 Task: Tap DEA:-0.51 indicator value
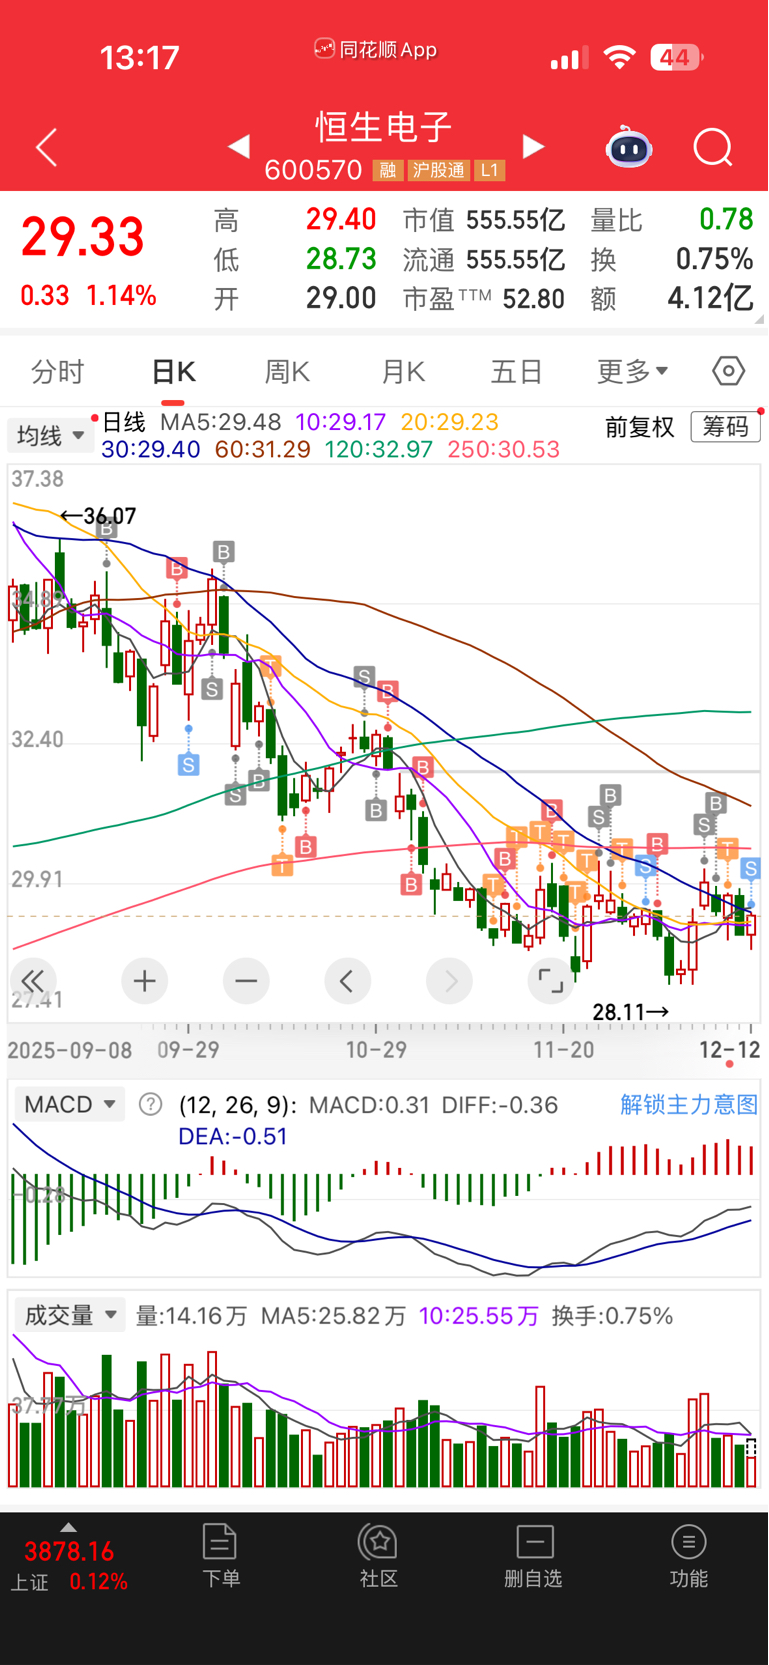coord(233,1137)
